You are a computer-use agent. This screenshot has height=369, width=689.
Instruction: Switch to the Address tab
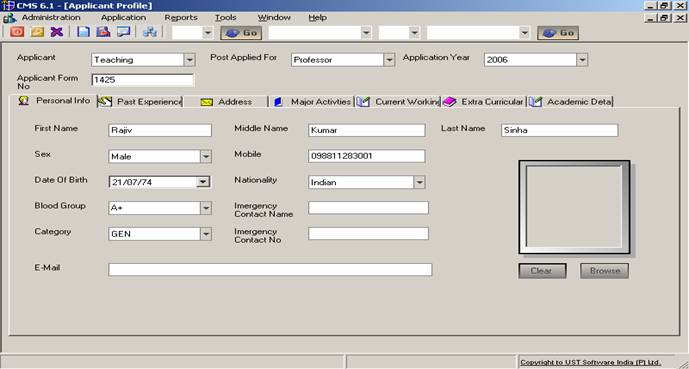click(226, 102)
